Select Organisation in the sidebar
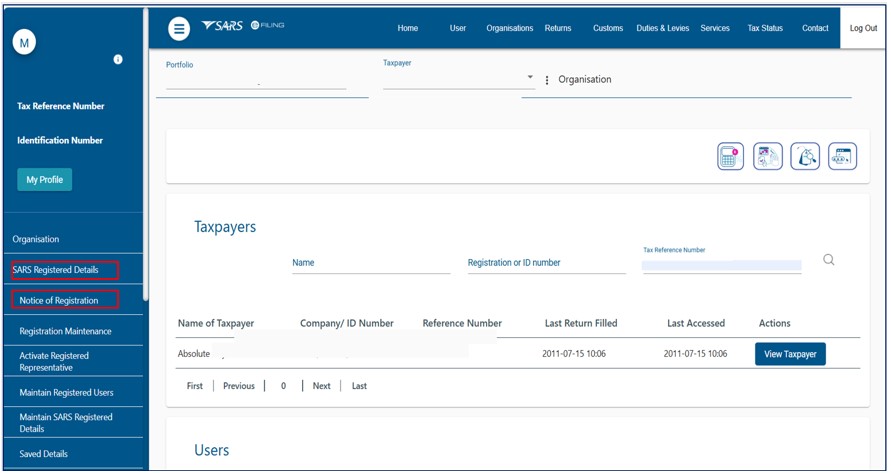The width and height of the screenshot is (891, 473). tap(36, 239)
